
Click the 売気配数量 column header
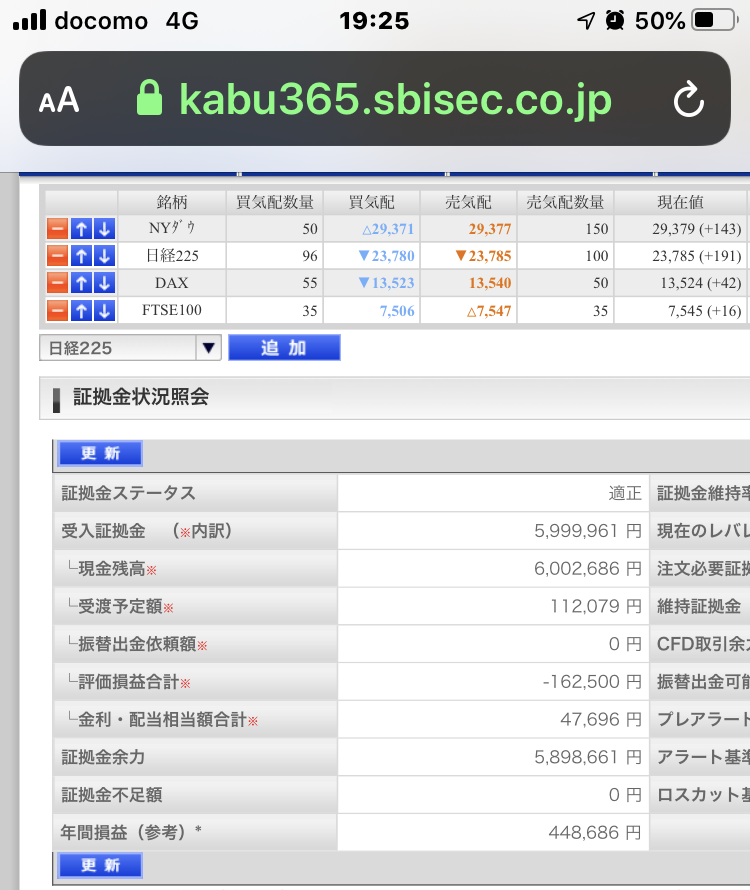tap(565, 202)
